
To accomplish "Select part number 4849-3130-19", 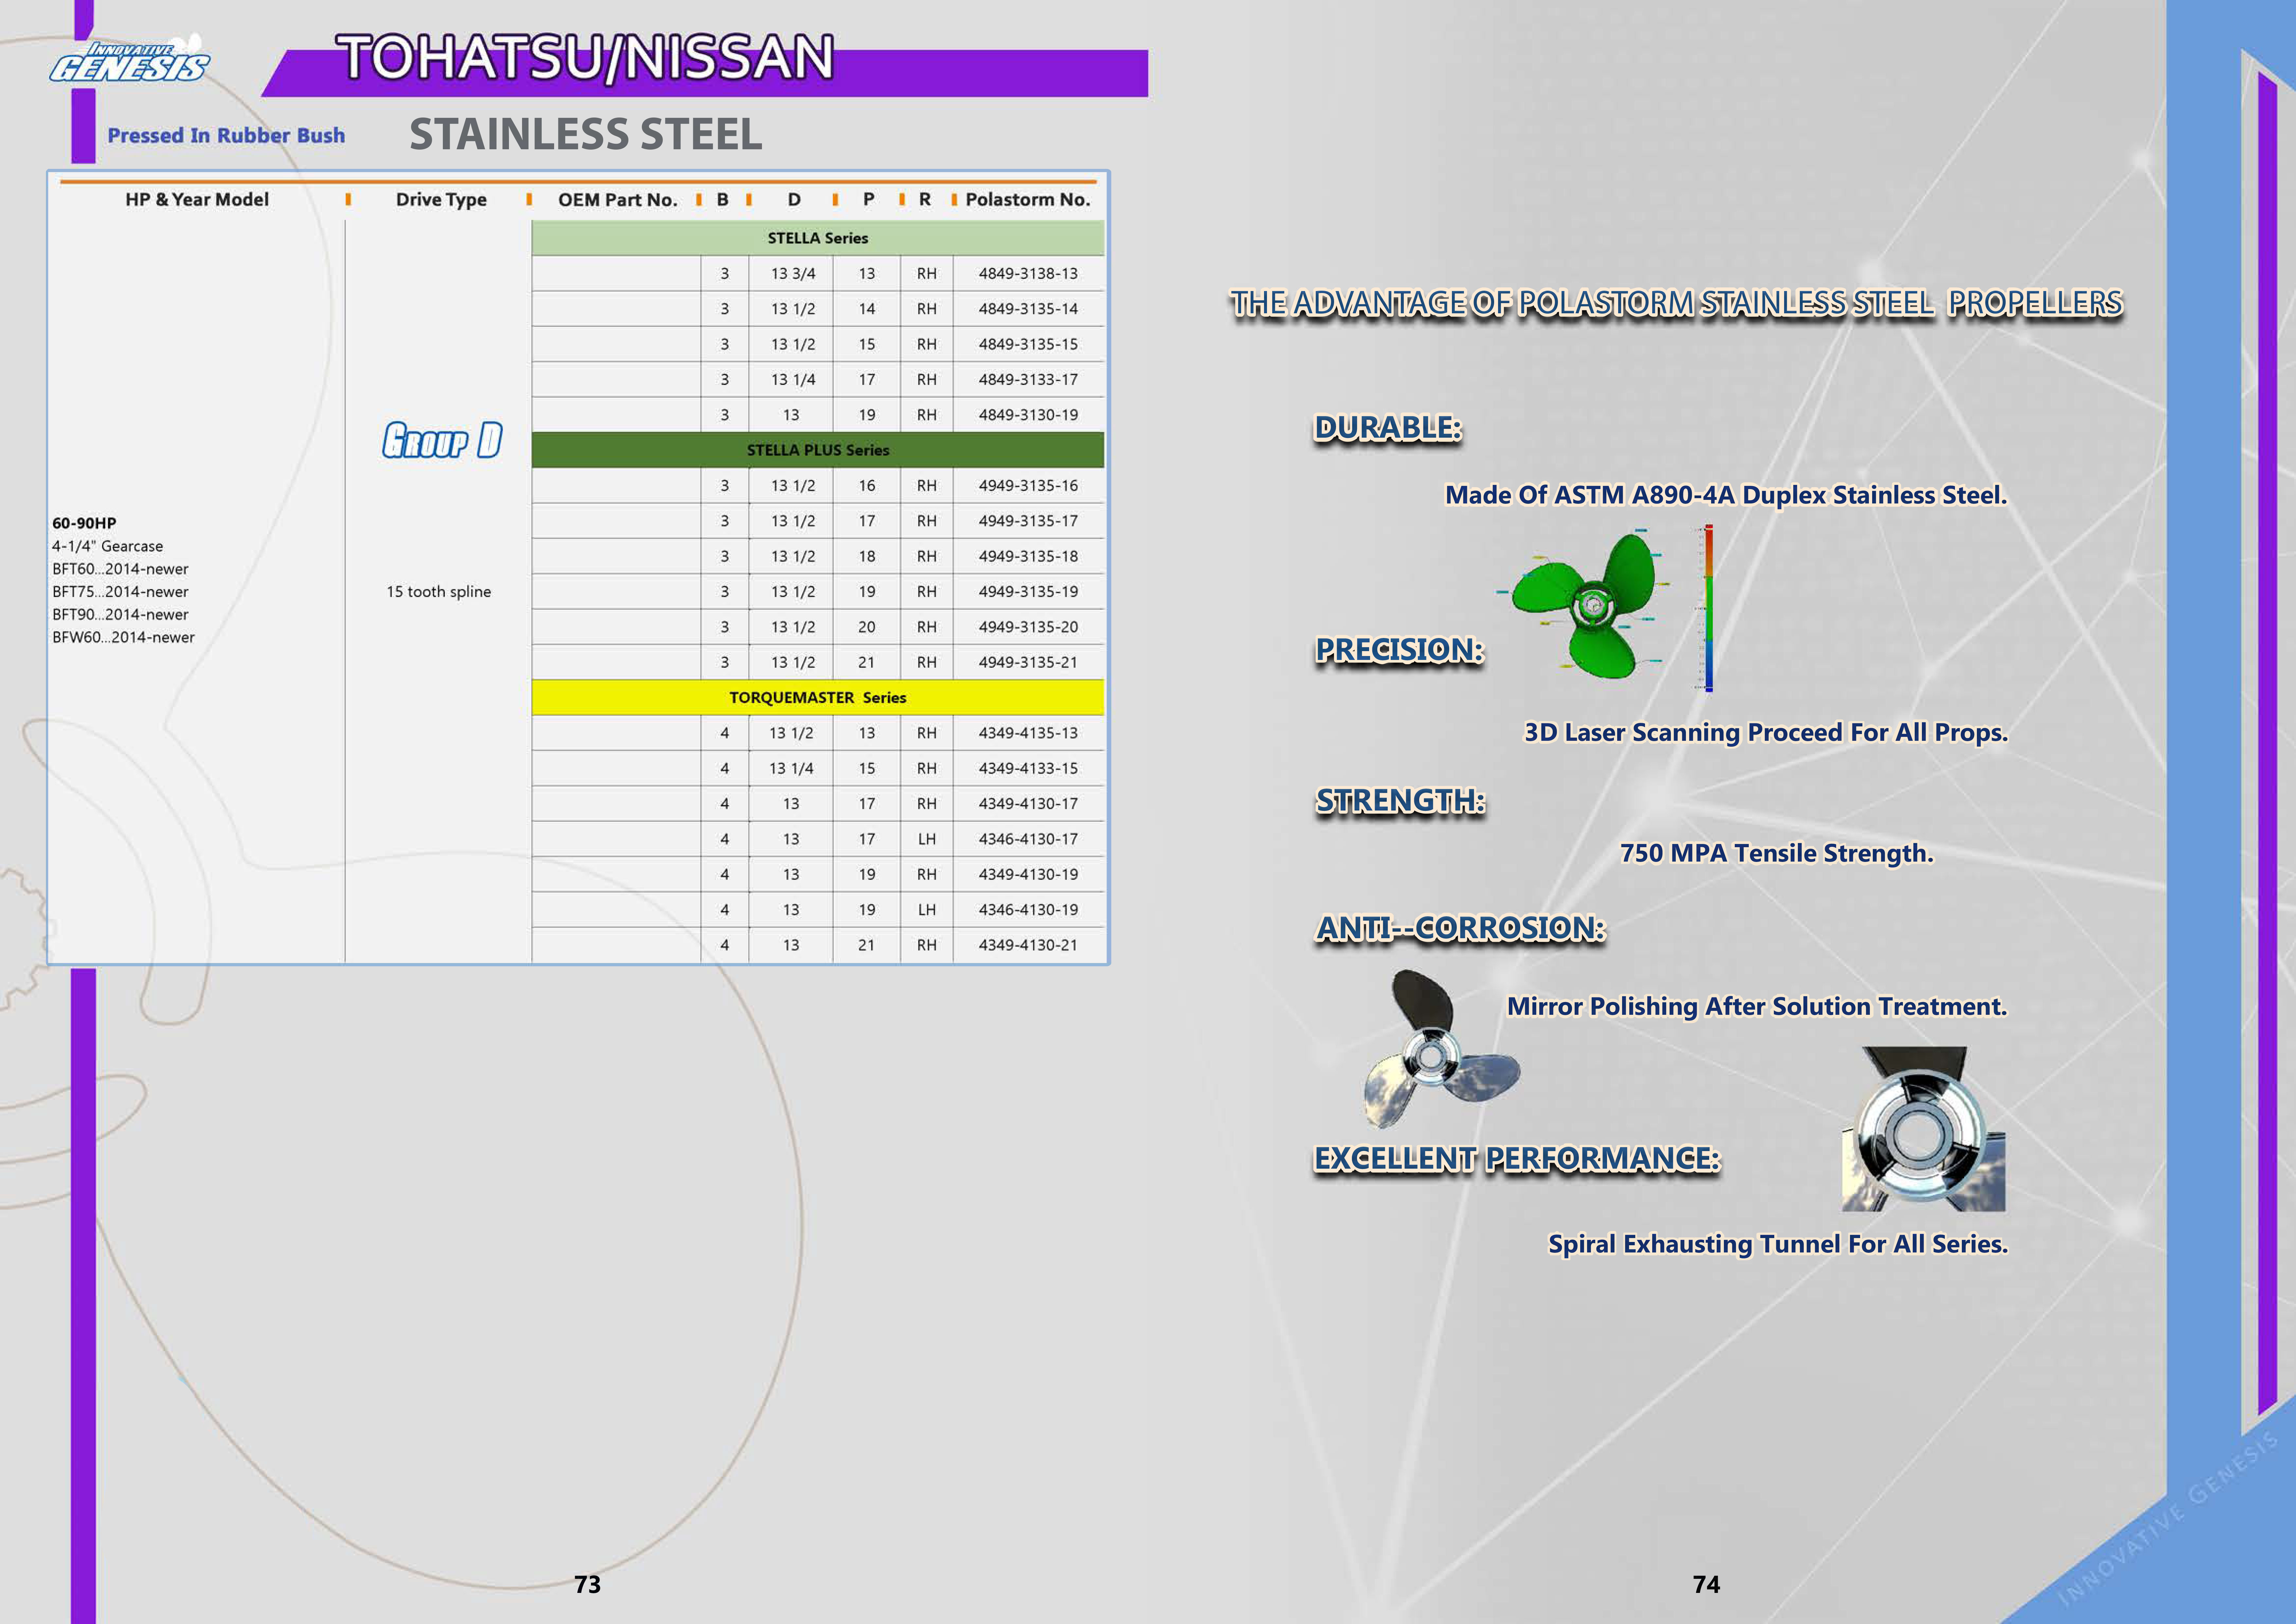I will pyautogui.click(x=1028, y=415).
